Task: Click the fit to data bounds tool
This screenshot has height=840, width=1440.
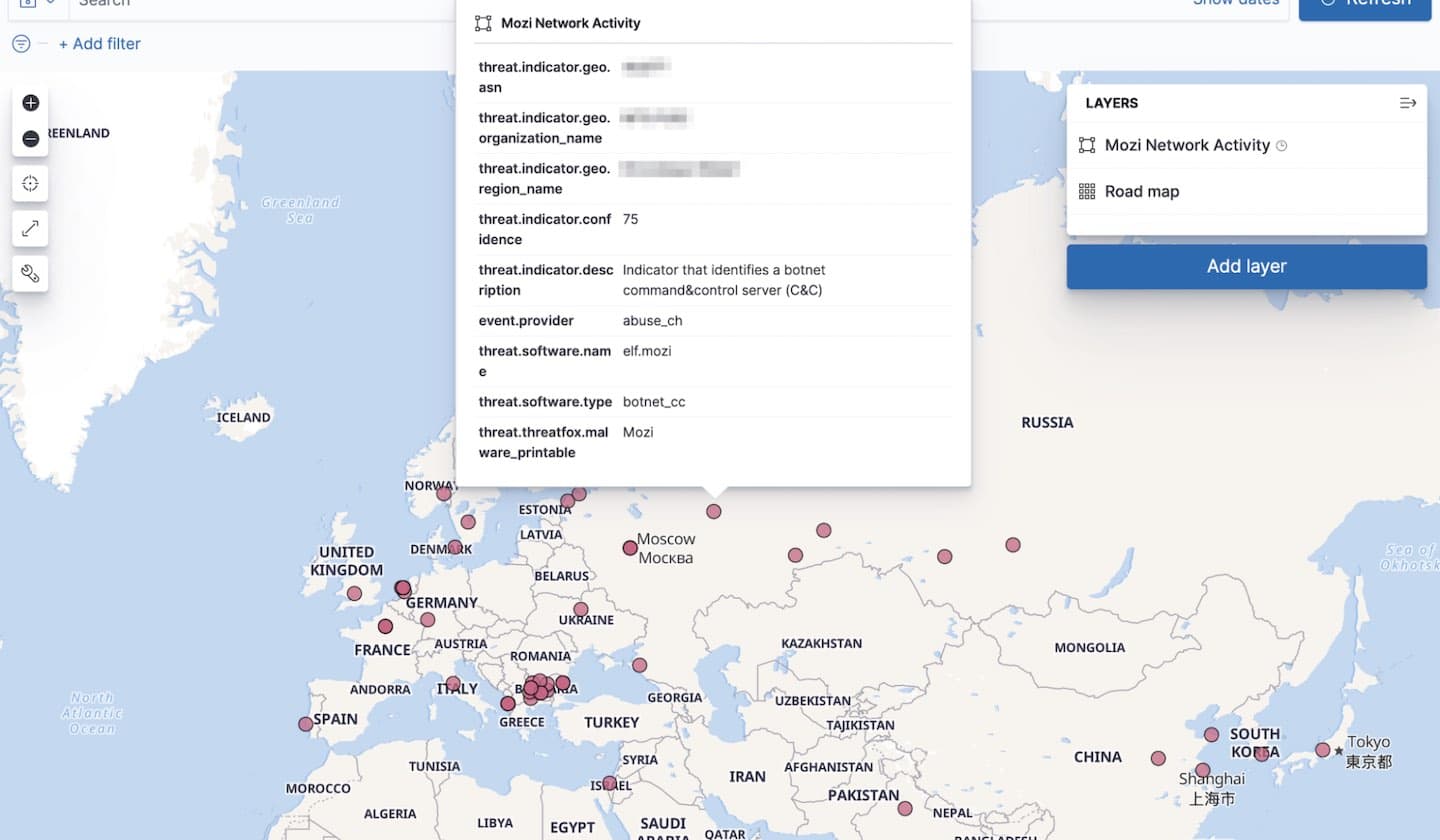Action: click(30, 228)
